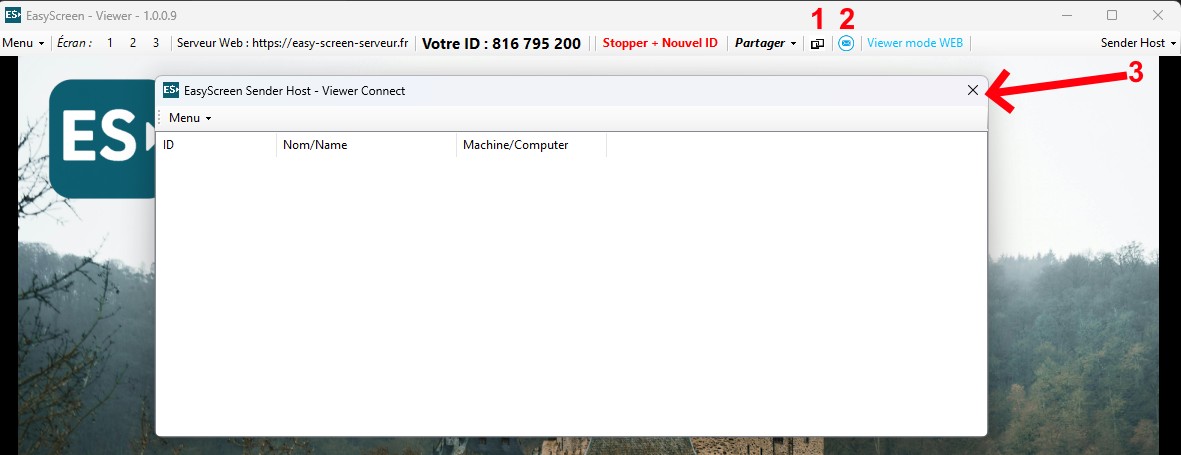Close the Viewer Connect dialog
The image size is (1181, 455).
(973, 90)
